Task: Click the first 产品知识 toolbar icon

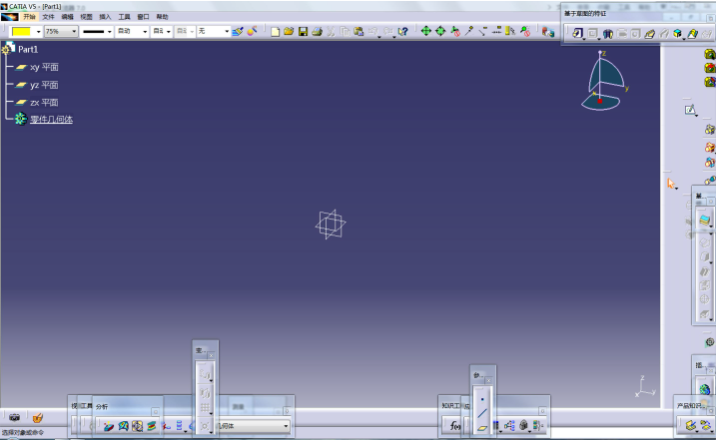Action: pyautogui.click(x=691, y=425)
